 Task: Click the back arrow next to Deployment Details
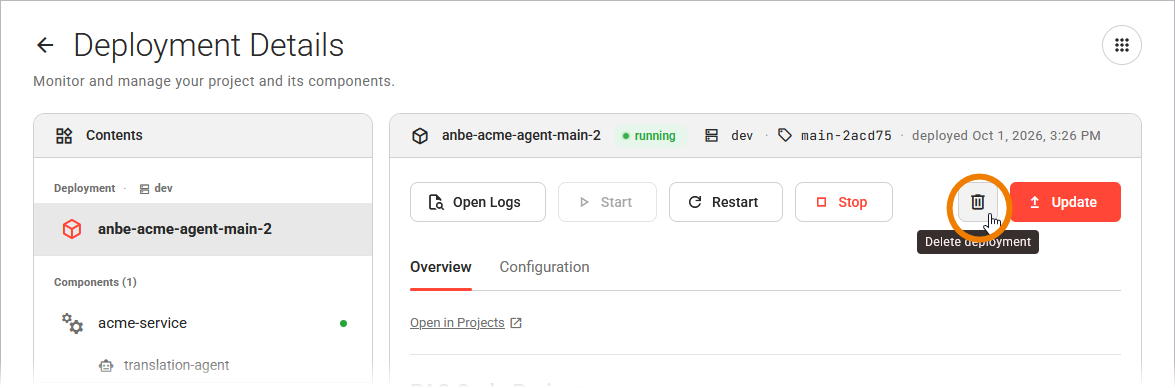45,46
